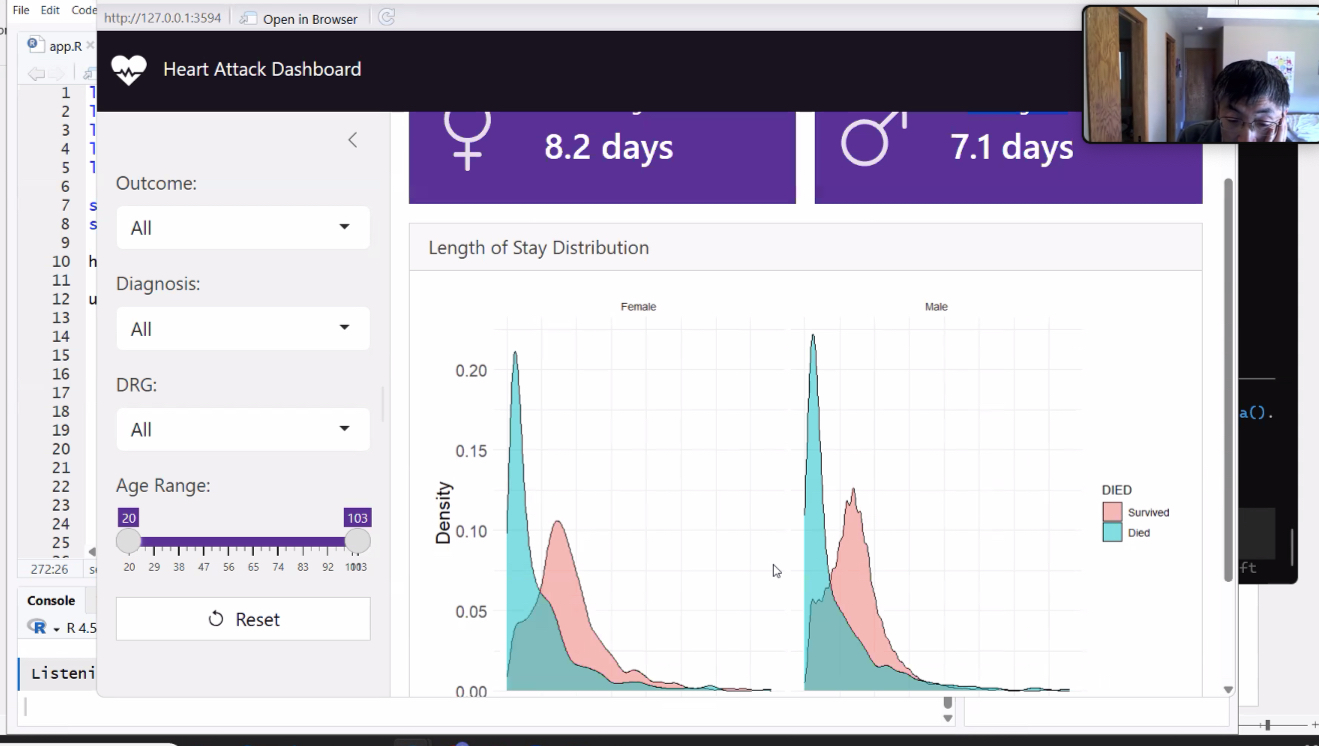Click the Age Range maximum slider handle
This screenshot has width=1319, height=746.
[x=357, y=541]
